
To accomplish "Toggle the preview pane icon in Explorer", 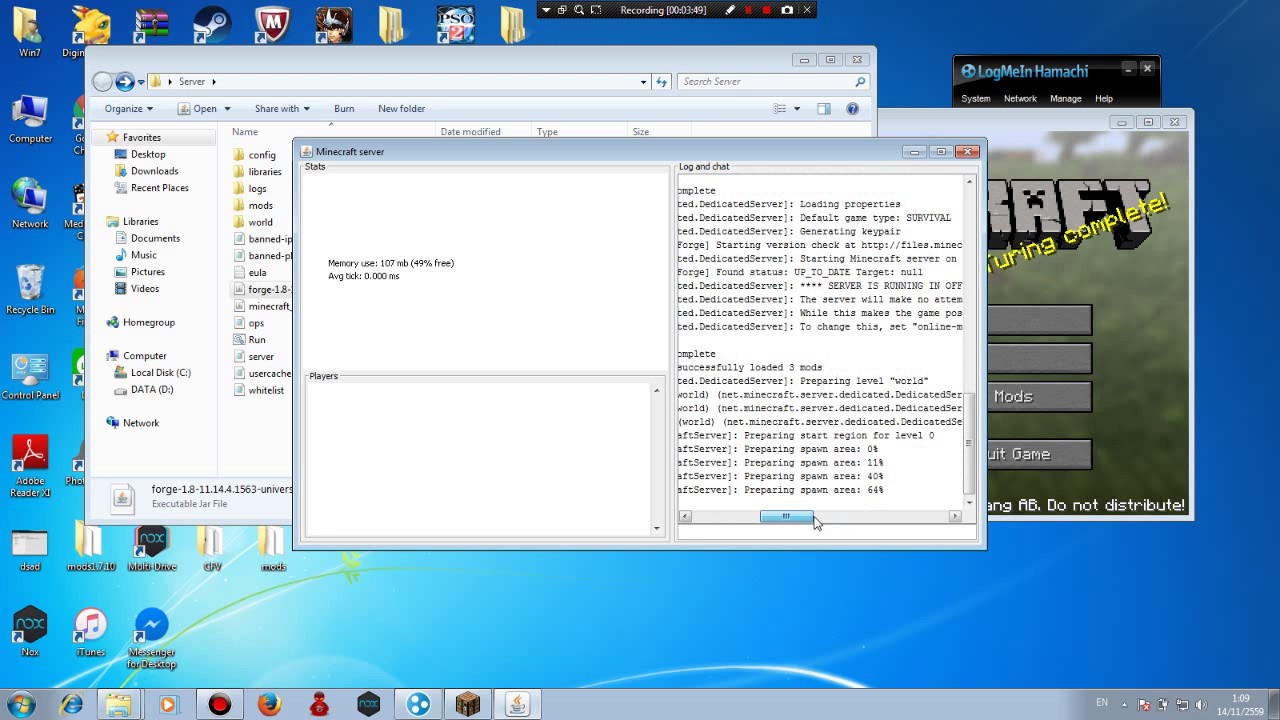I will (x=824, y=109).
